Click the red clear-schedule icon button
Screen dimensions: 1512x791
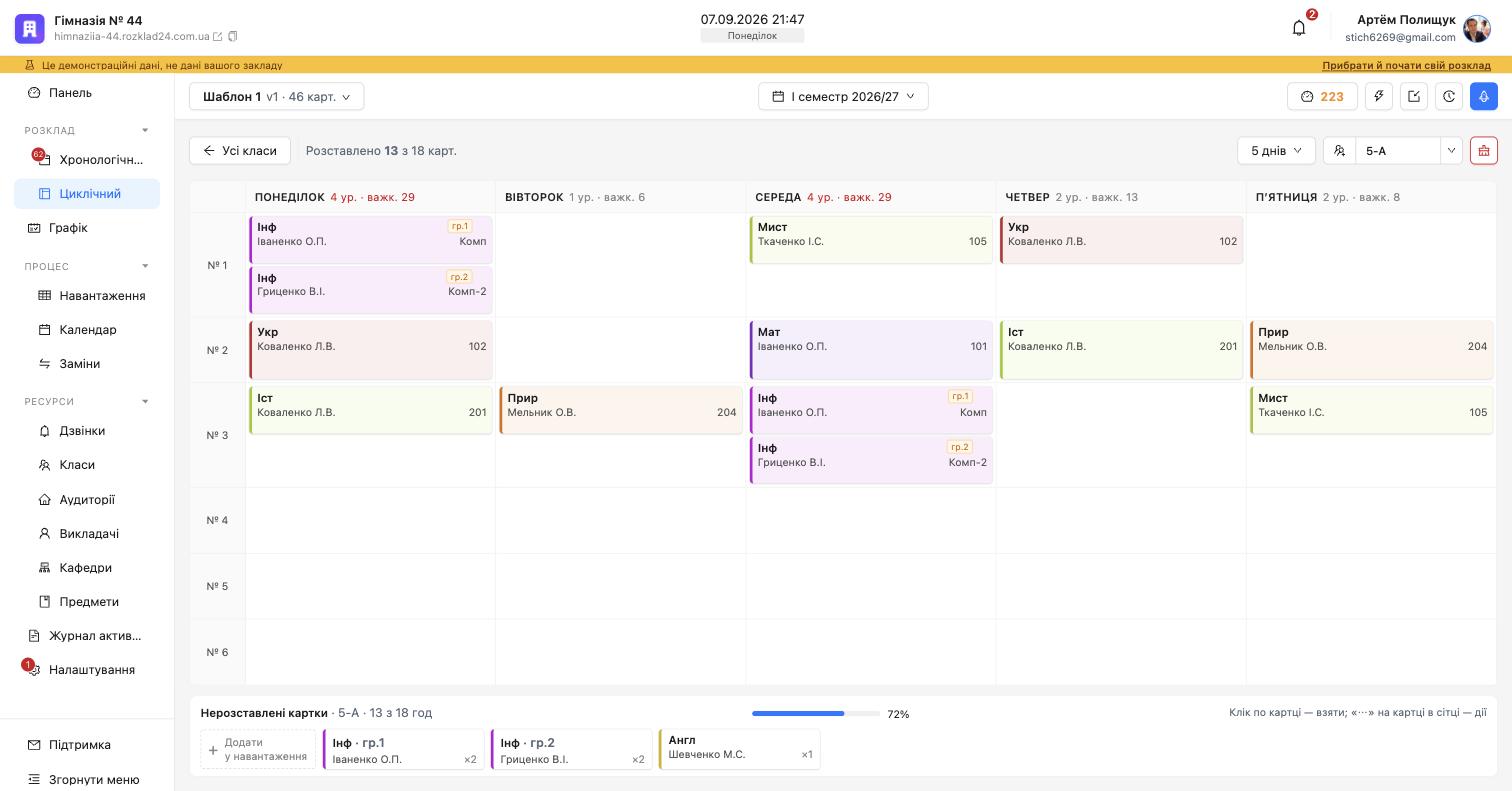[1484, 151]
